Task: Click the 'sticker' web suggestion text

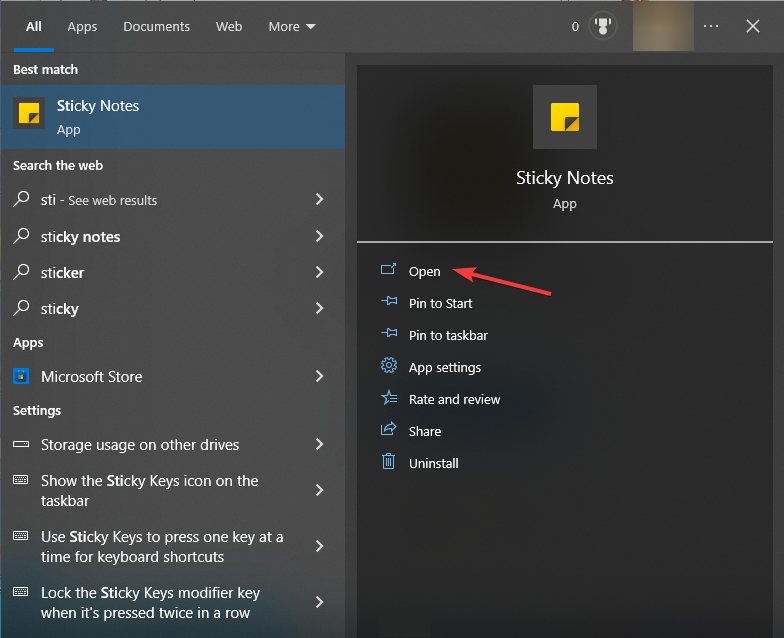Action: point(62,272)
